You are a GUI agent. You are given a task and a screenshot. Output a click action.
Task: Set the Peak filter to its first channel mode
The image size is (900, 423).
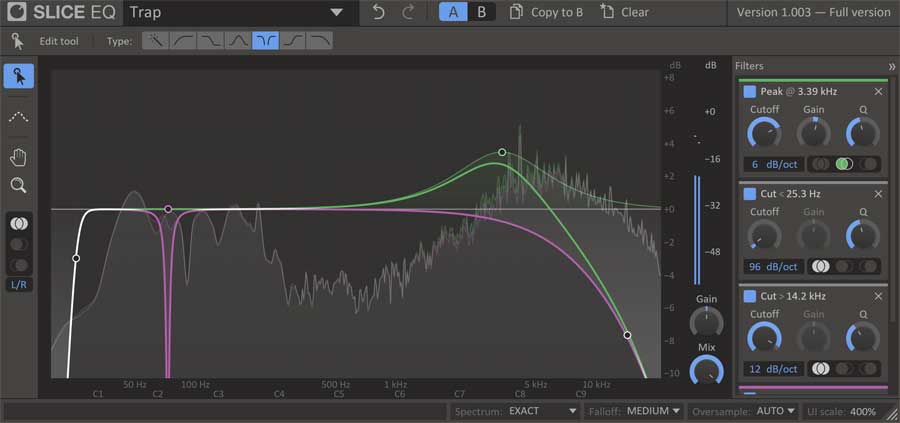[x=821, y=164]
